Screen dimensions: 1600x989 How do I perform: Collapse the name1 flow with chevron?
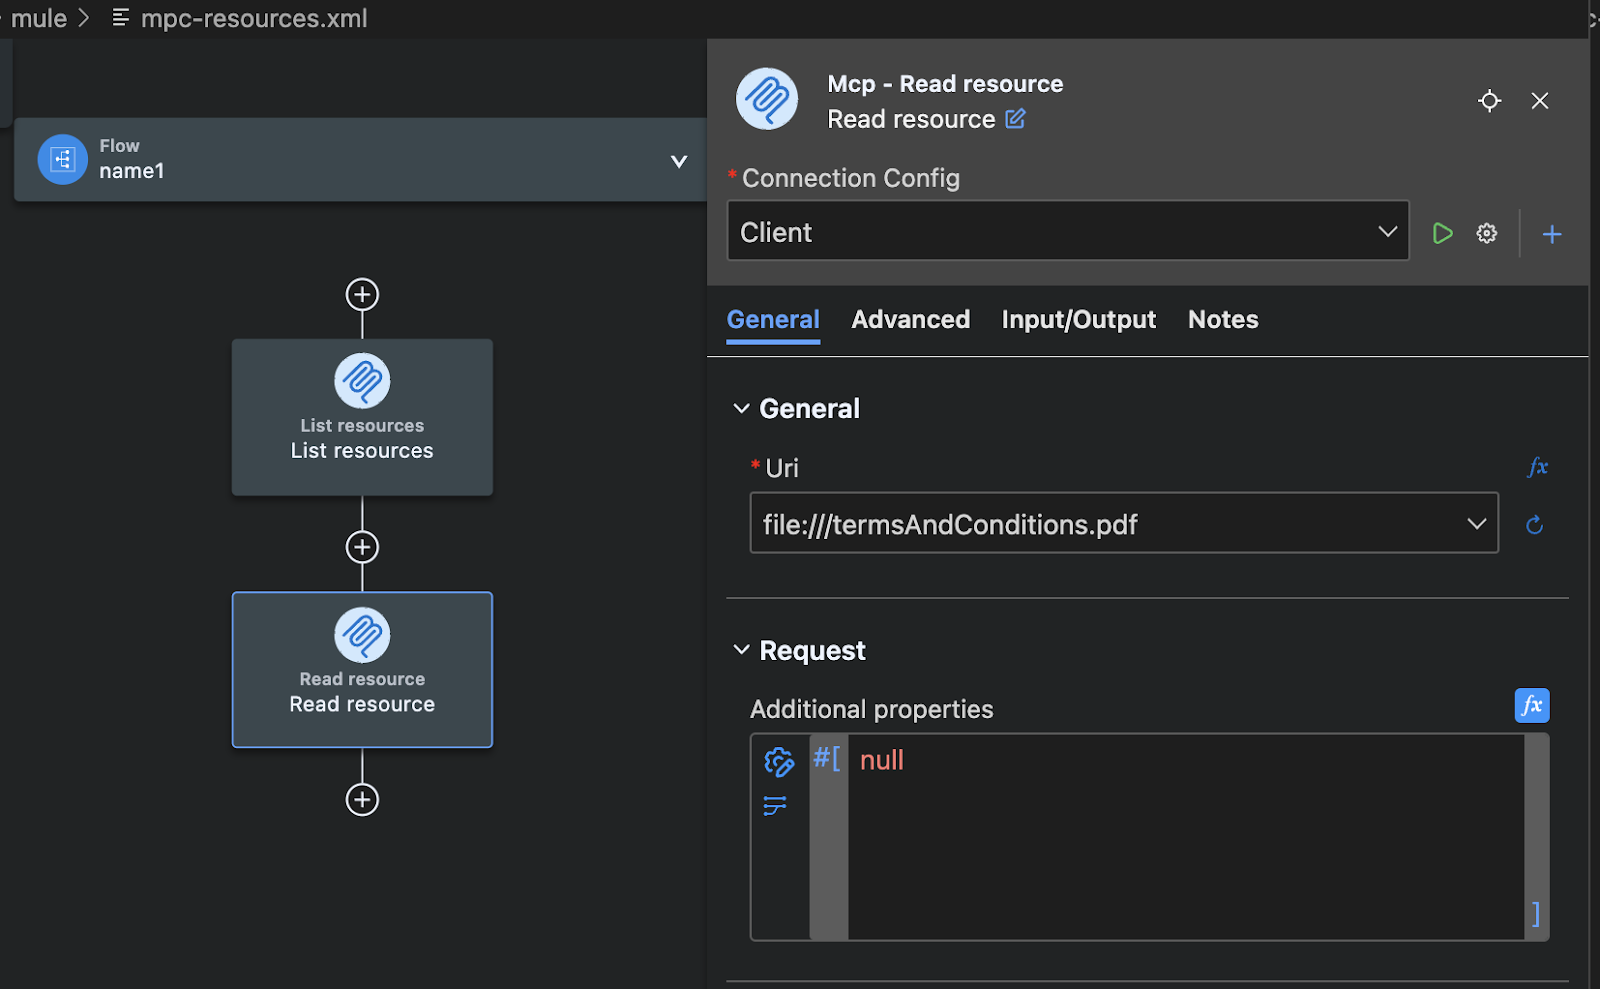pos(679,160)
